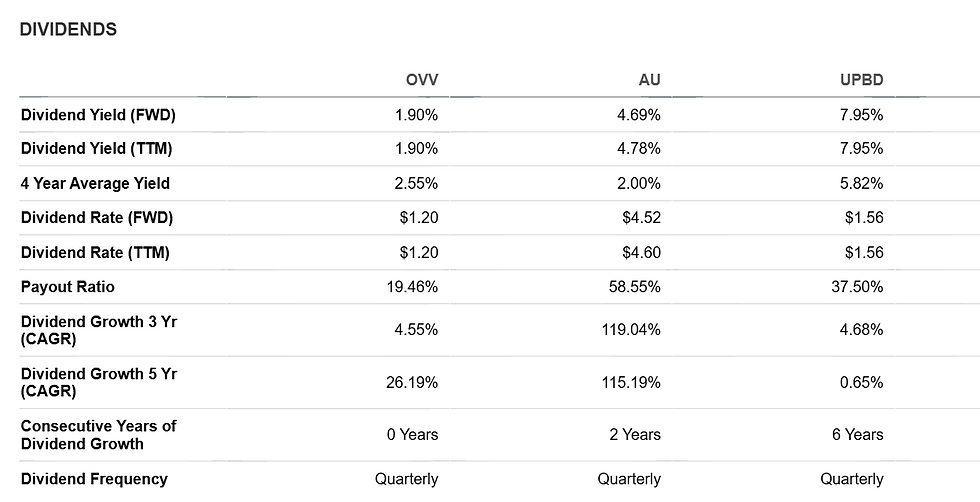Click the OVV column header
Viewport: 980px width, 502px height.
pos(422,80)
